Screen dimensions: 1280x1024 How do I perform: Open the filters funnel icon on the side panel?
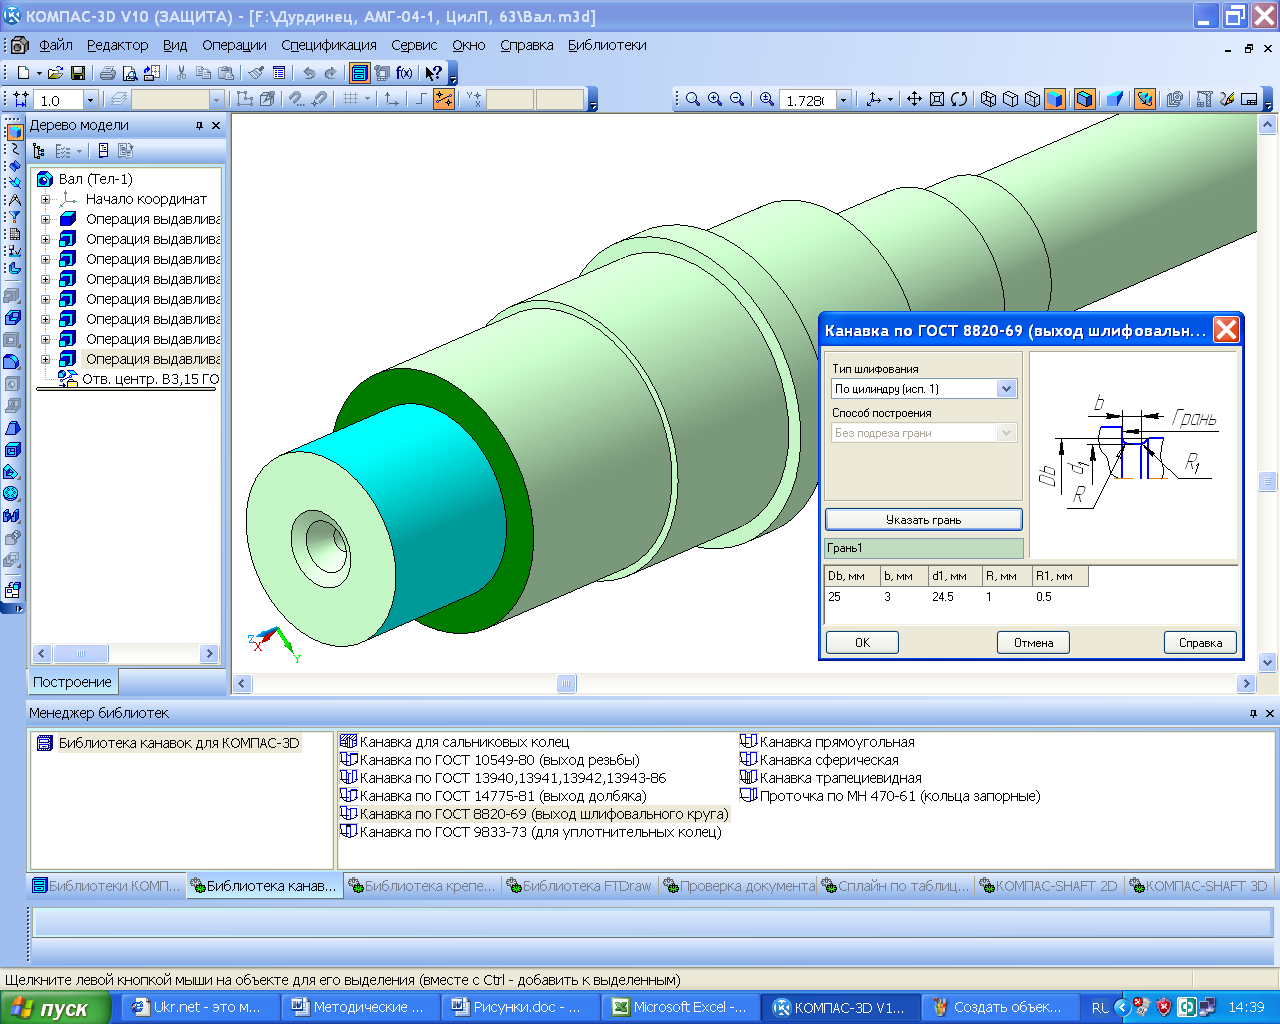[x=13, y=216]
